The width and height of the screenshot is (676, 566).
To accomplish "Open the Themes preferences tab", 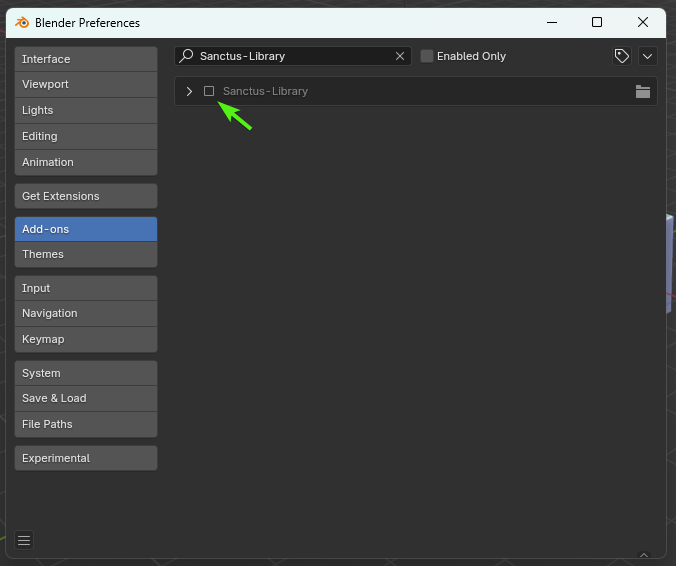I will pos(86,254).
